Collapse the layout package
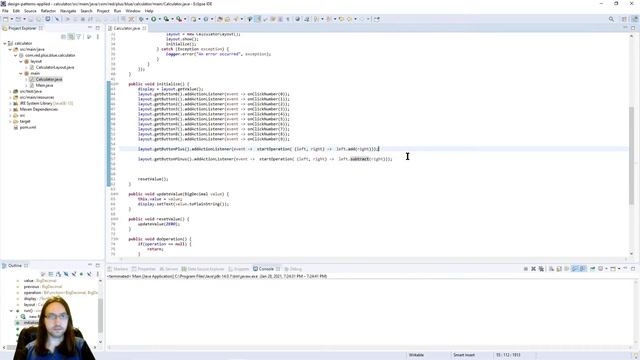 click(x=21, y=61)
